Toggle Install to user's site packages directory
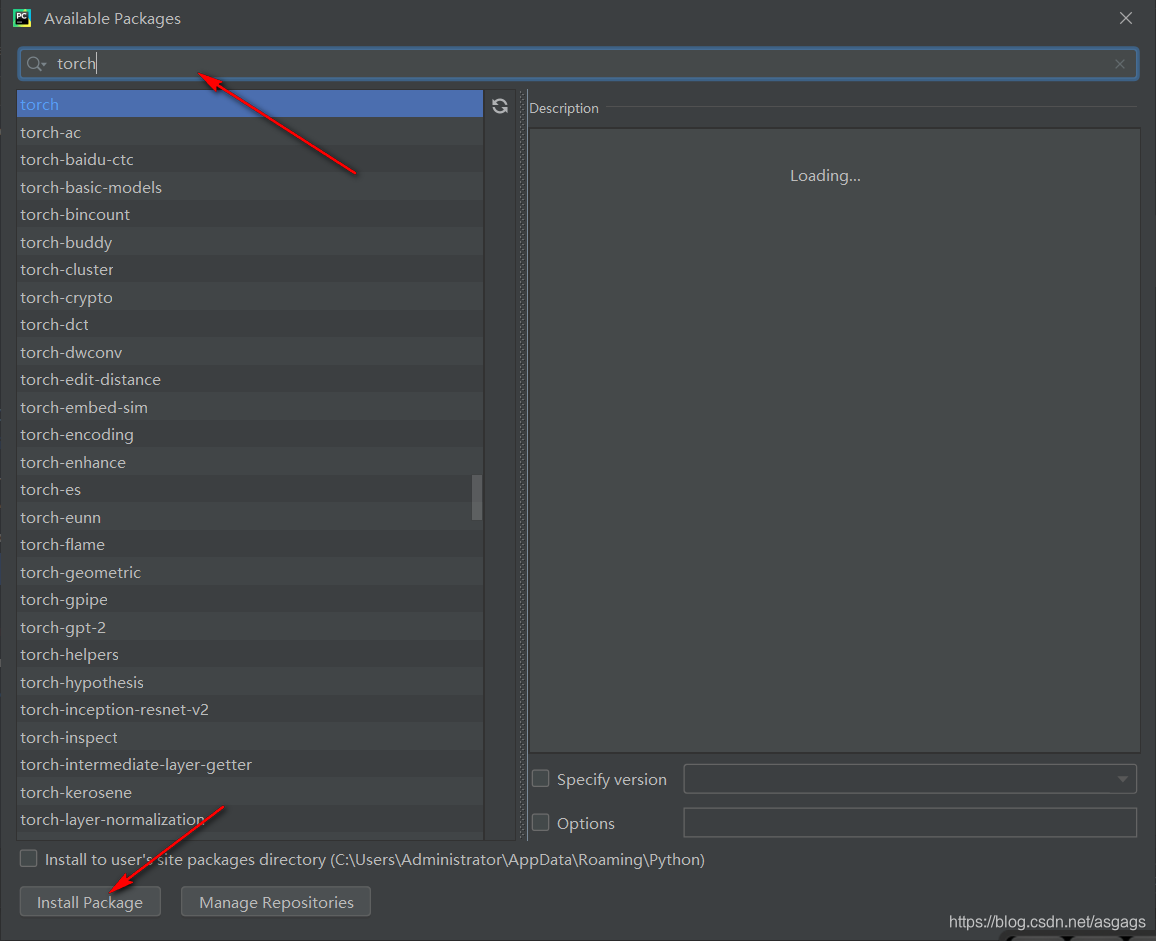Screen dimensions: 1156x941 [29, 858]
